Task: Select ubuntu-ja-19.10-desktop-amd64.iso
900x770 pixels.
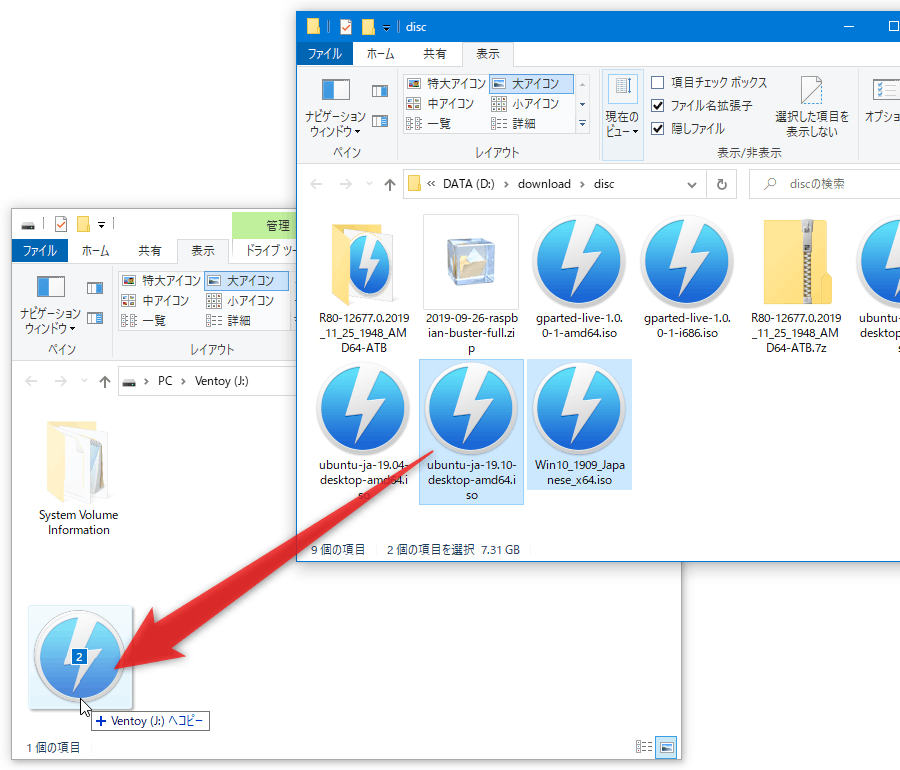Action: (x=471, y=431)
